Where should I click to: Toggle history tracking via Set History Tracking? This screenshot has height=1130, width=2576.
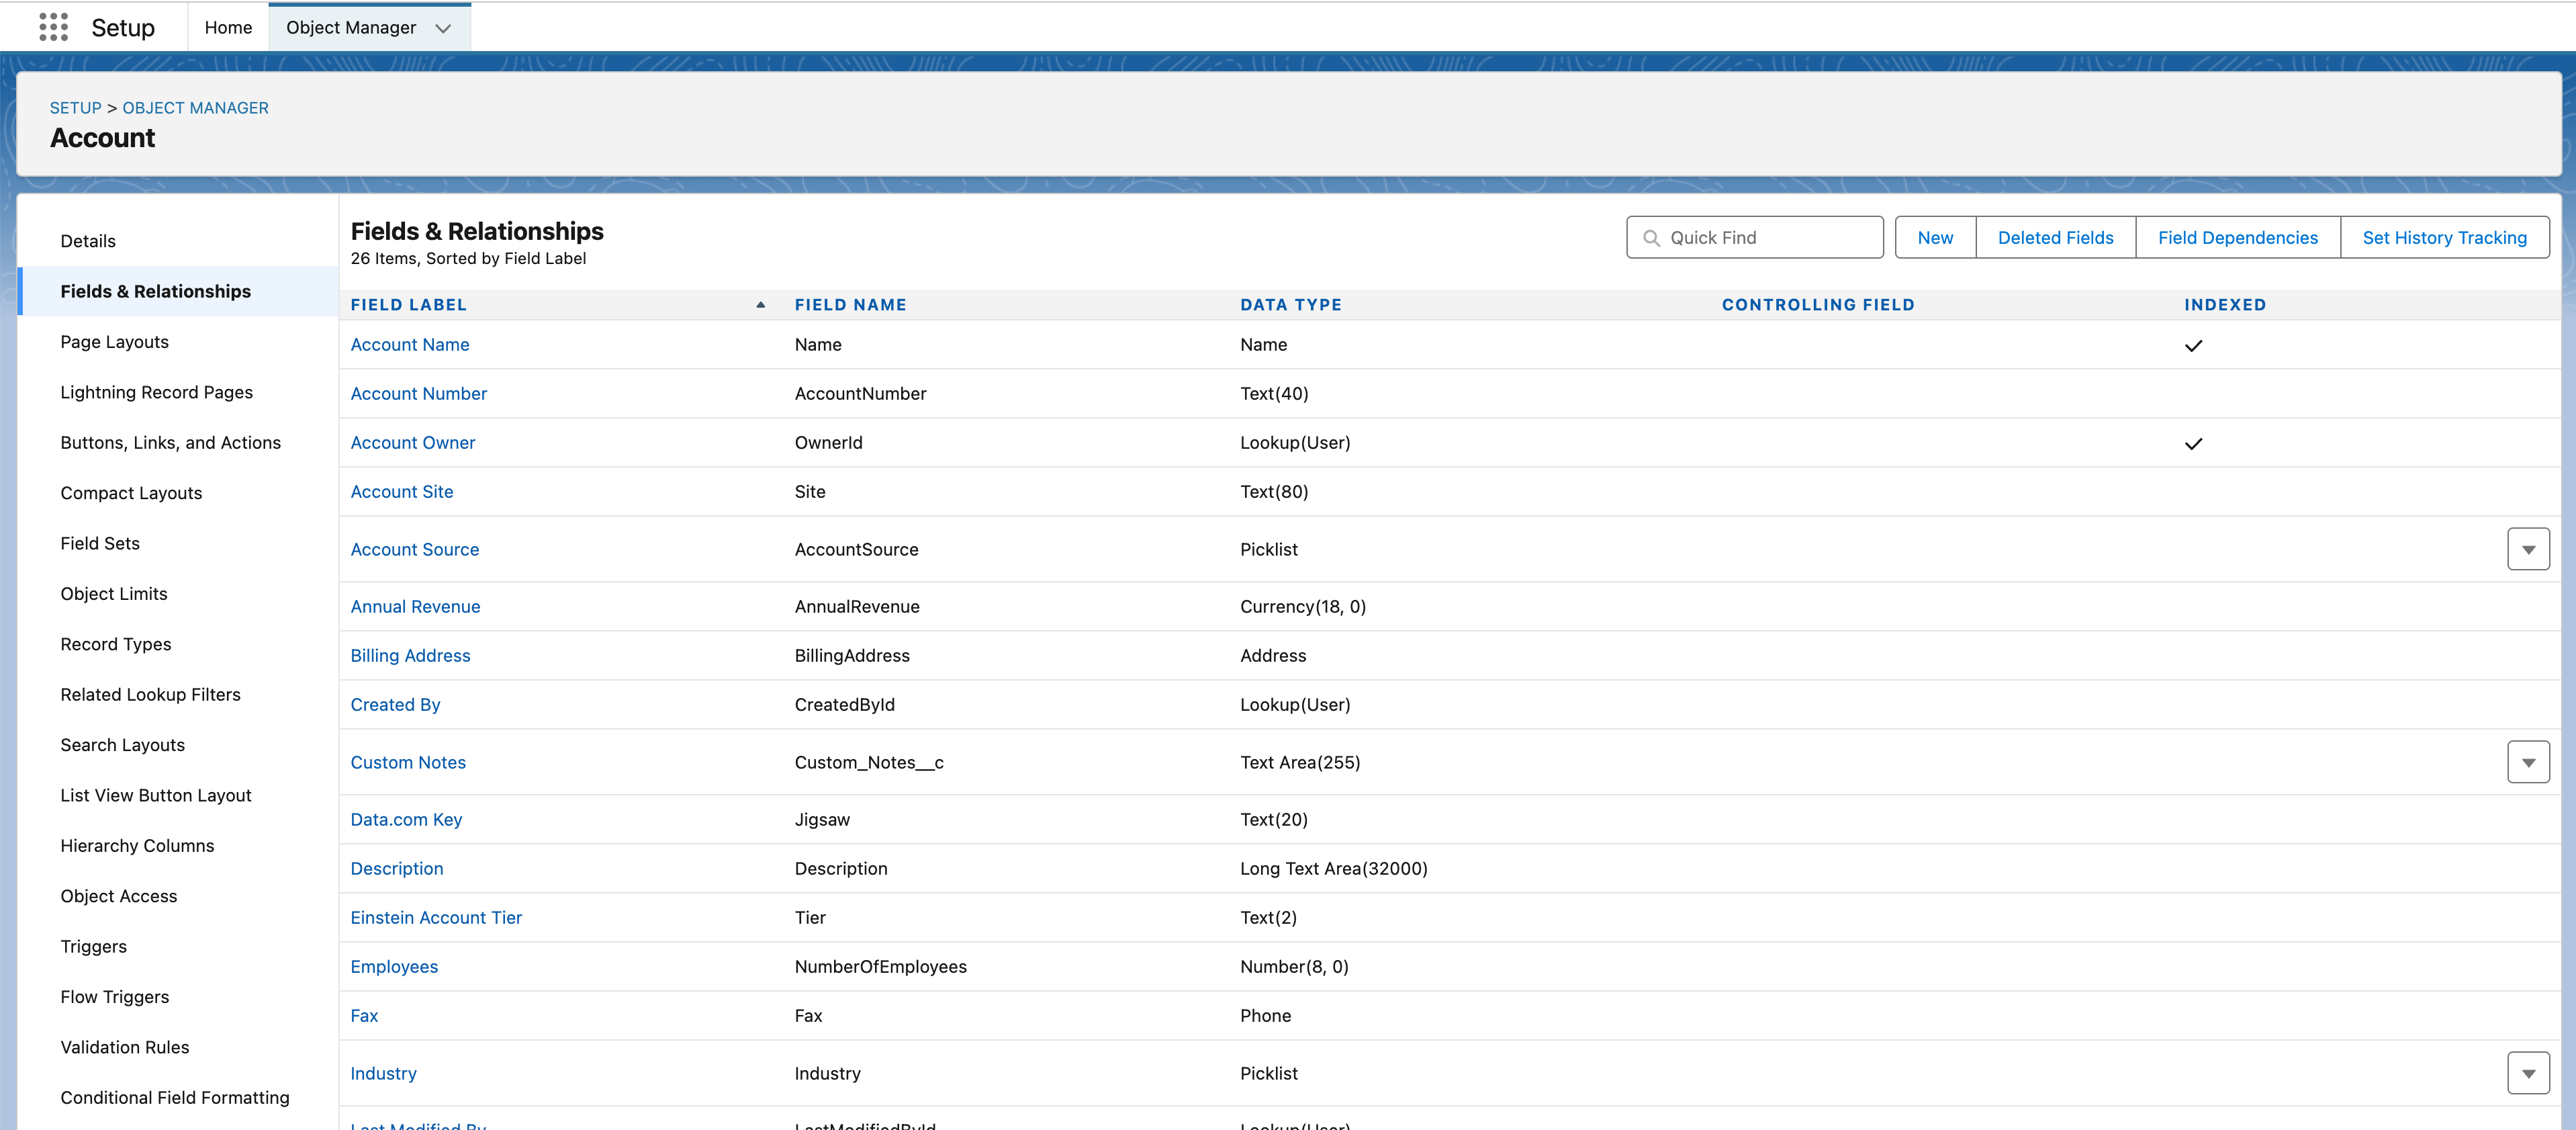click(2445, 237)
